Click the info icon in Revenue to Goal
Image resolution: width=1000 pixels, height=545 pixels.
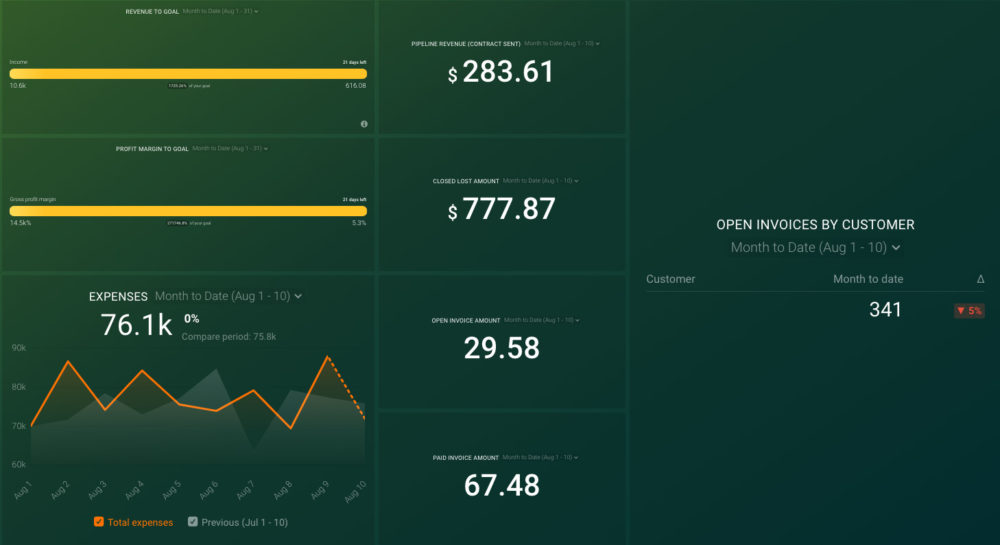[x=364, y=124]
